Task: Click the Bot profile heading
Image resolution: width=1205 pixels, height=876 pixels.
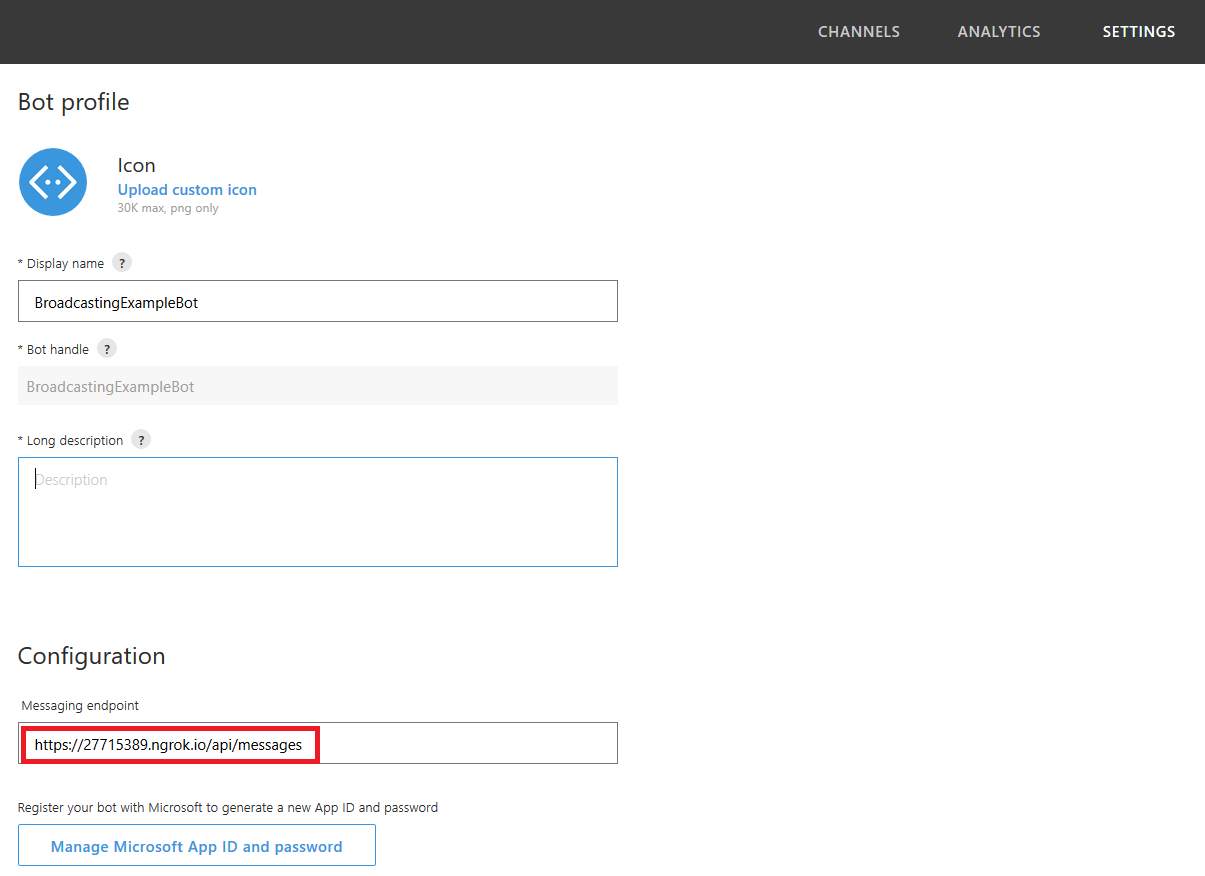Action: 74,102
